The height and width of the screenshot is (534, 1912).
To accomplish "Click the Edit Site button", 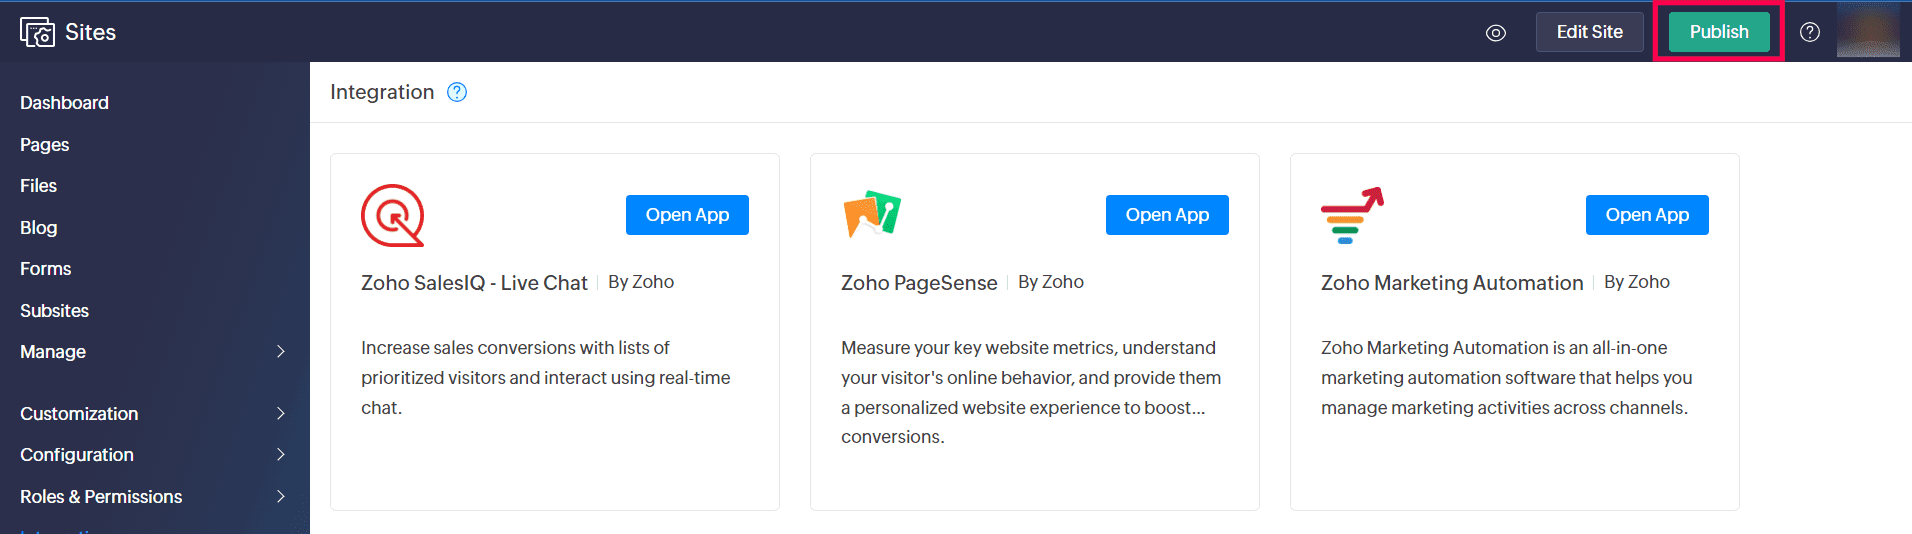I will click(x=1589, y=32).
